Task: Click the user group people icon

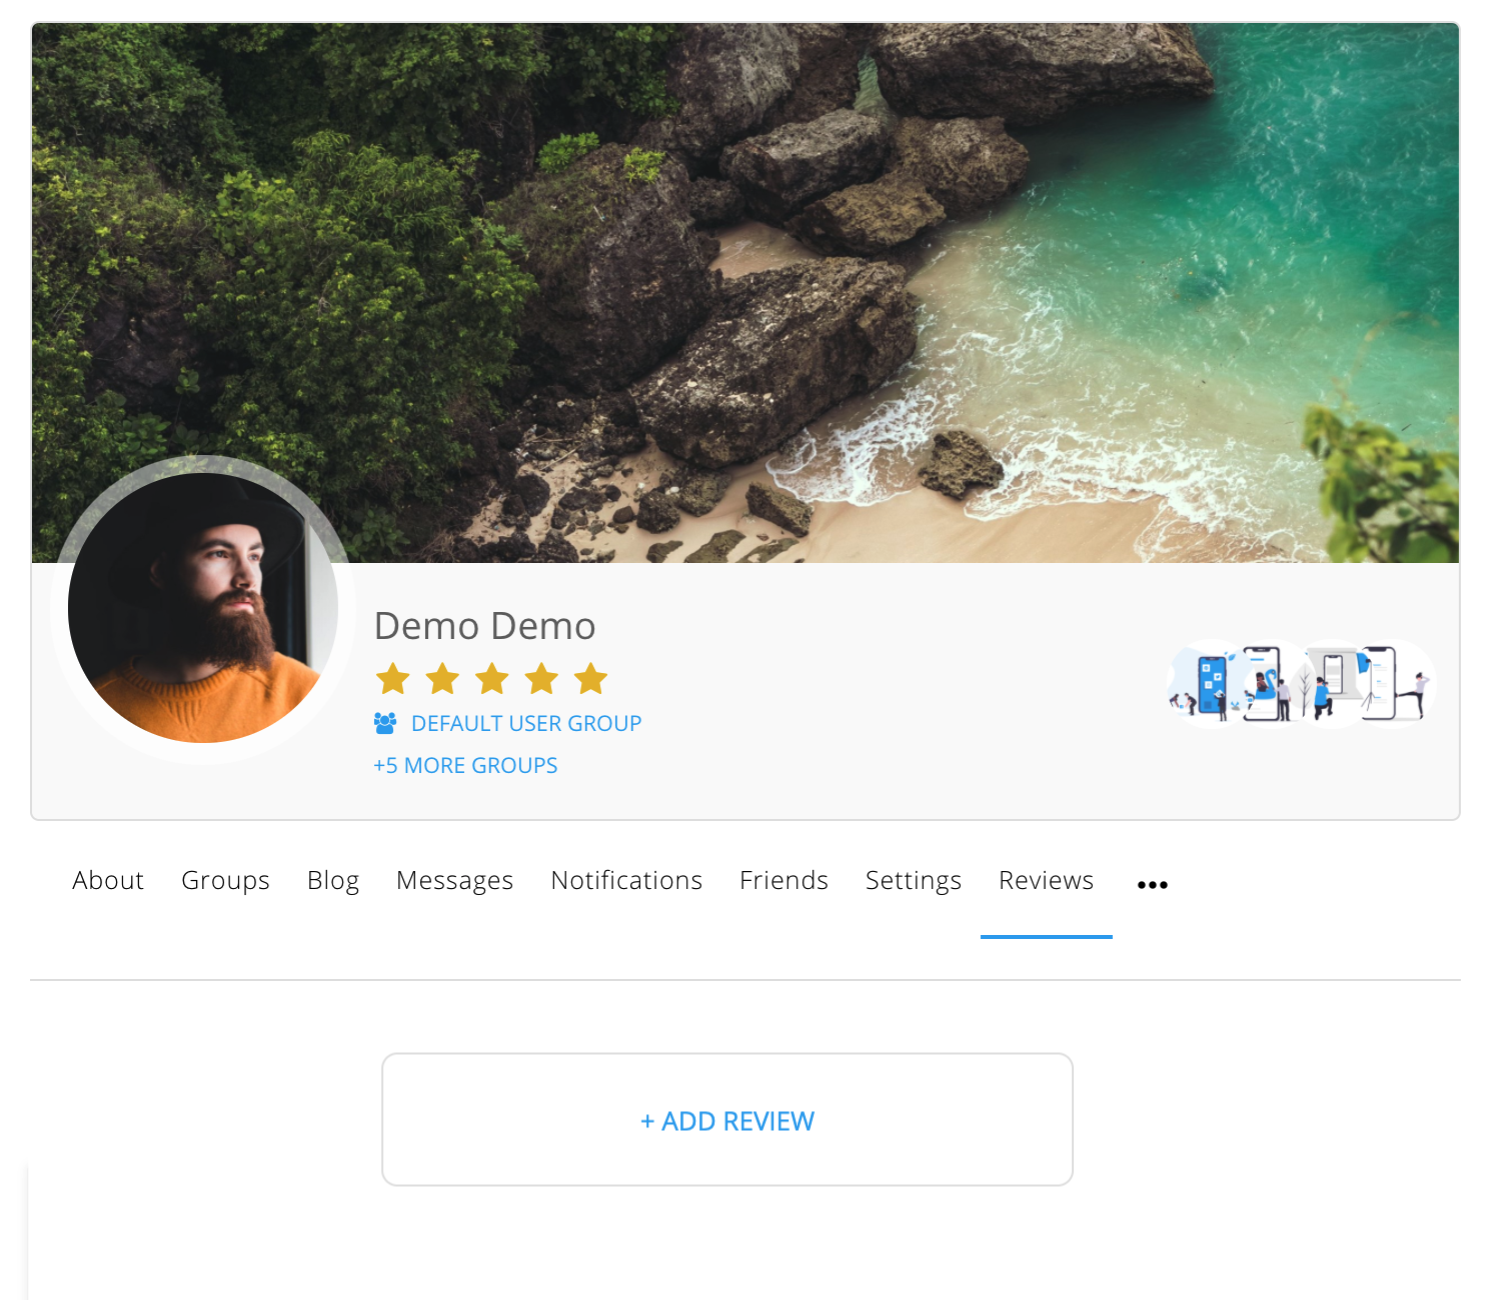Action: pyautogui.click(x=385, y=723)
